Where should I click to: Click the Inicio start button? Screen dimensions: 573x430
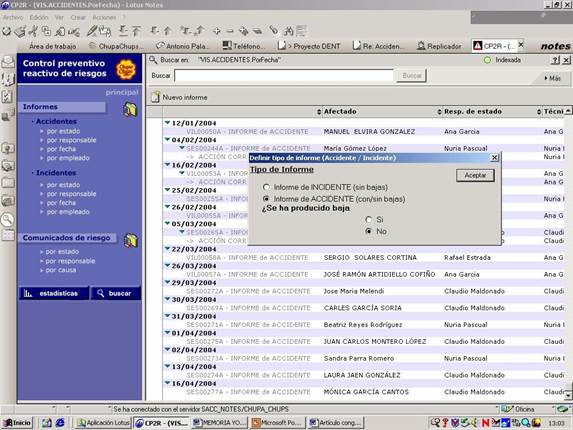tap(17, 423)
